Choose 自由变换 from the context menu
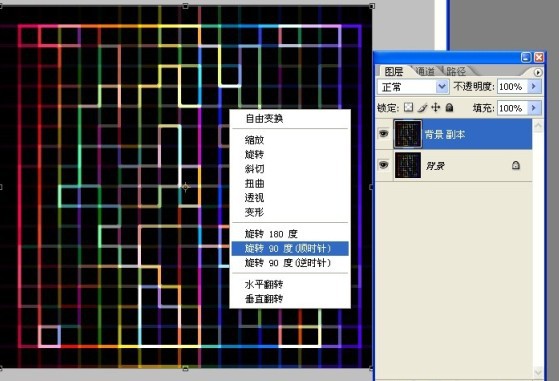559x381 pixels. [x=264, y=119]
